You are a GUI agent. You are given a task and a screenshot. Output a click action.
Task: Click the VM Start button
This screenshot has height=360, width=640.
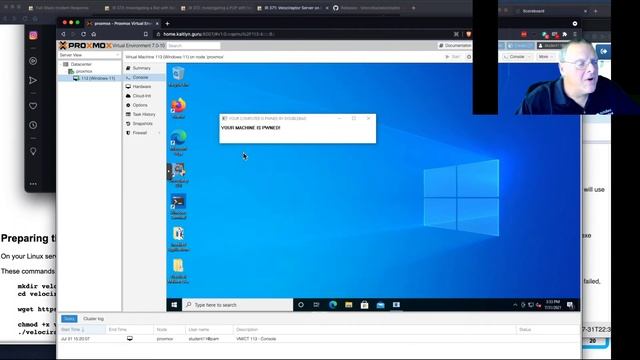click(452, 57)
